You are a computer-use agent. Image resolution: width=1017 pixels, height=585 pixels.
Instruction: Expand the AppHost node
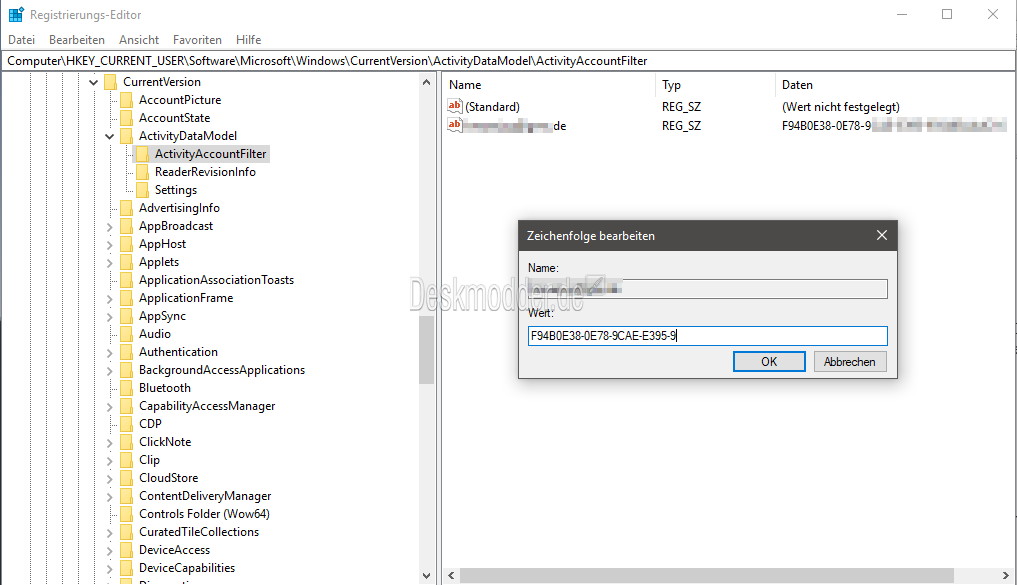click(x=110, y=245)
